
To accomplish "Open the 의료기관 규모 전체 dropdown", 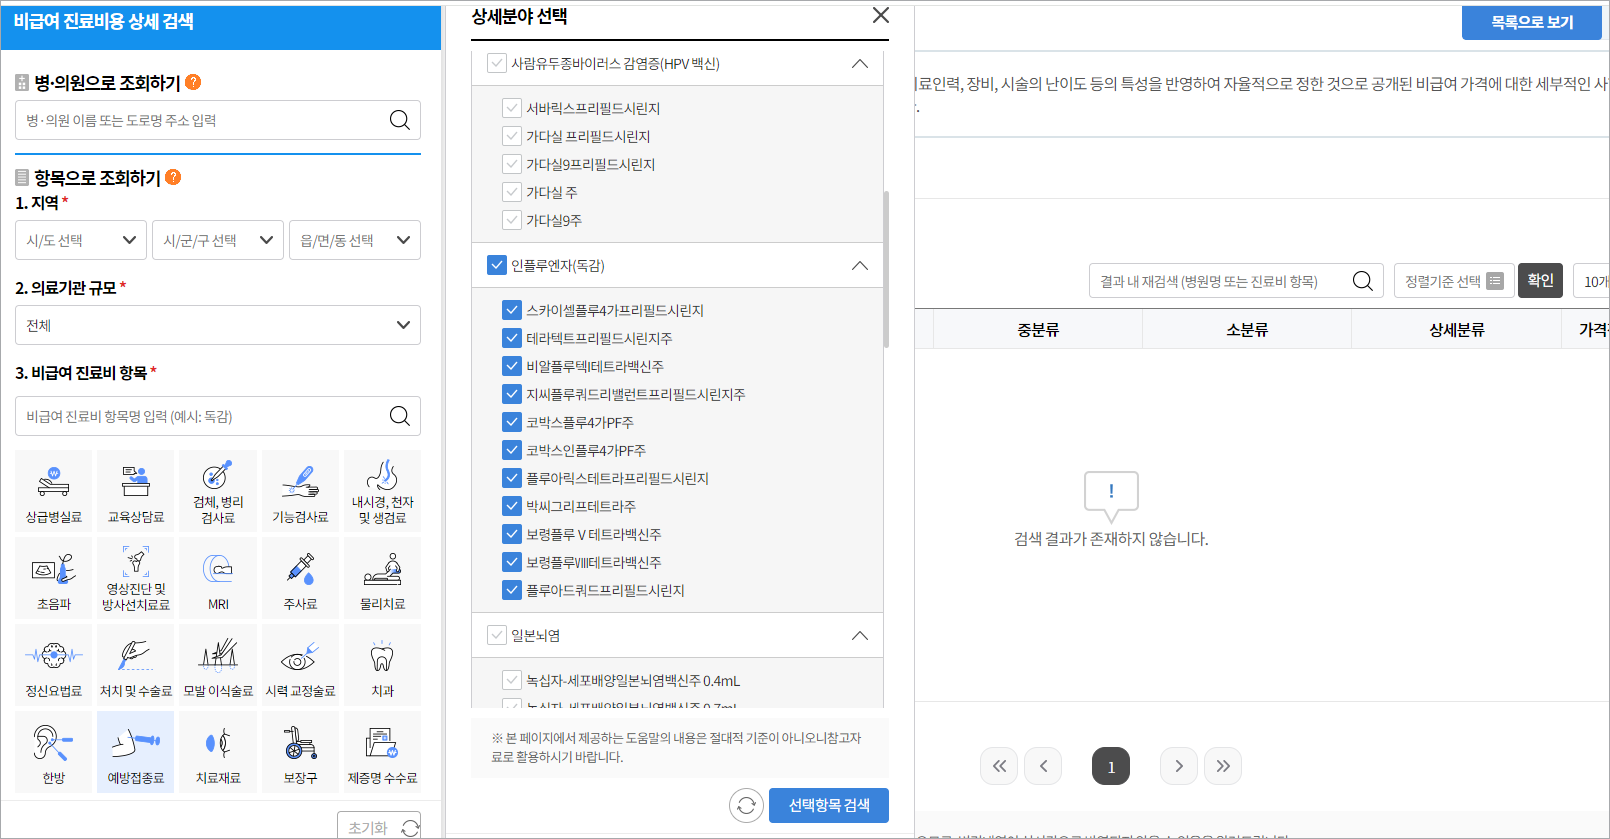I will pyautogui.click(x=218, y=325).
